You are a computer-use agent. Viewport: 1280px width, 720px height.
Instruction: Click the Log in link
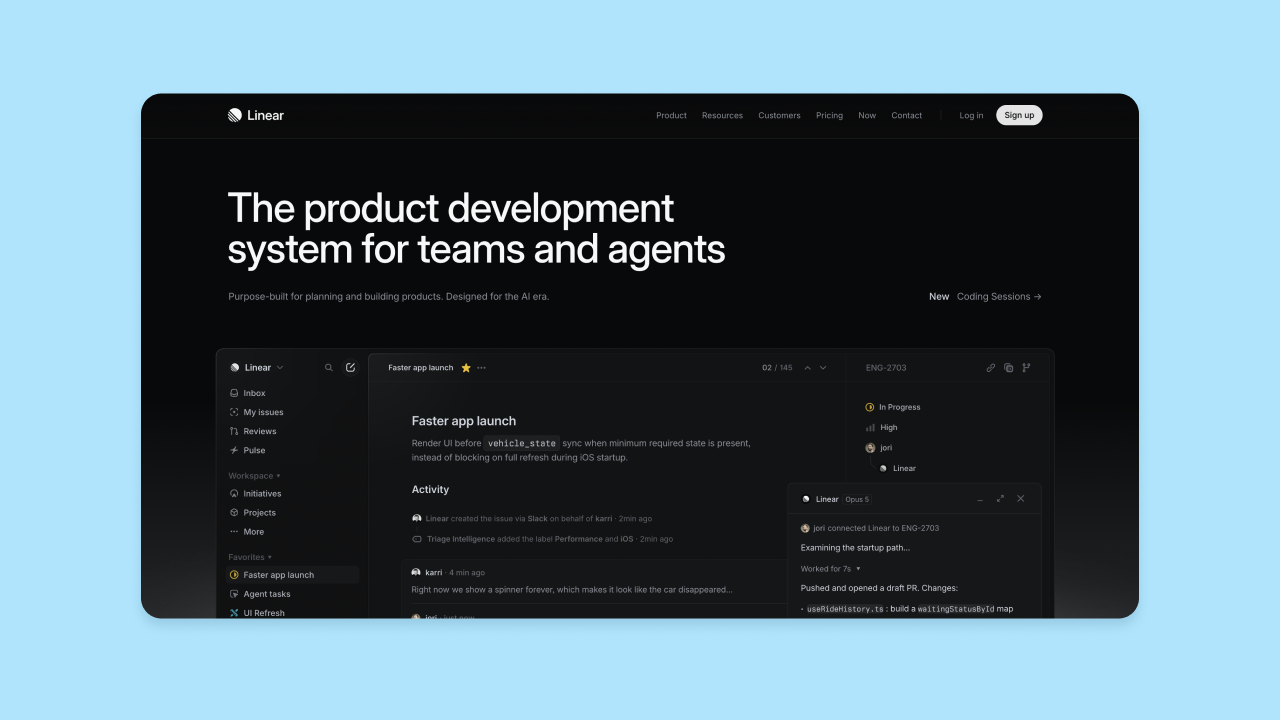tap(971, 116)
